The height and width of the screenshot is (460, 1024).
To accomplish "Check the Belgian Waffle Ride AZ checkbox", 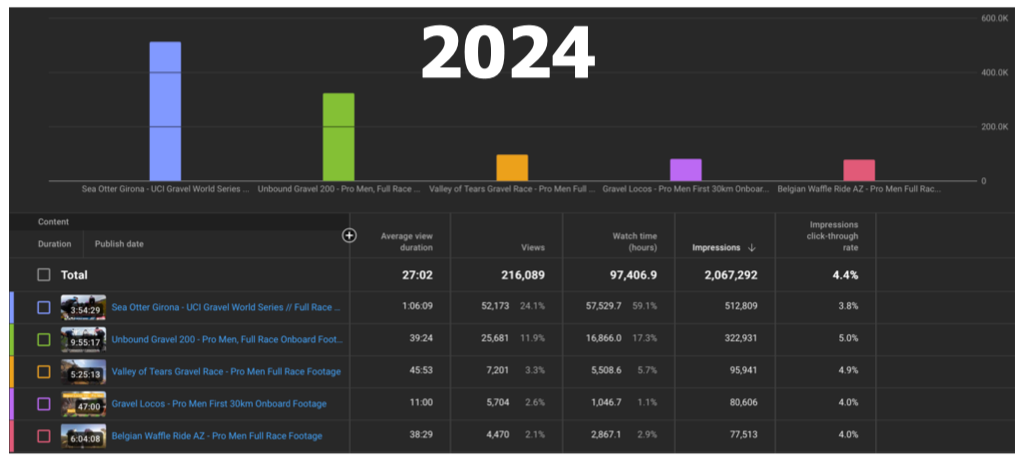I will click(43, 436).
